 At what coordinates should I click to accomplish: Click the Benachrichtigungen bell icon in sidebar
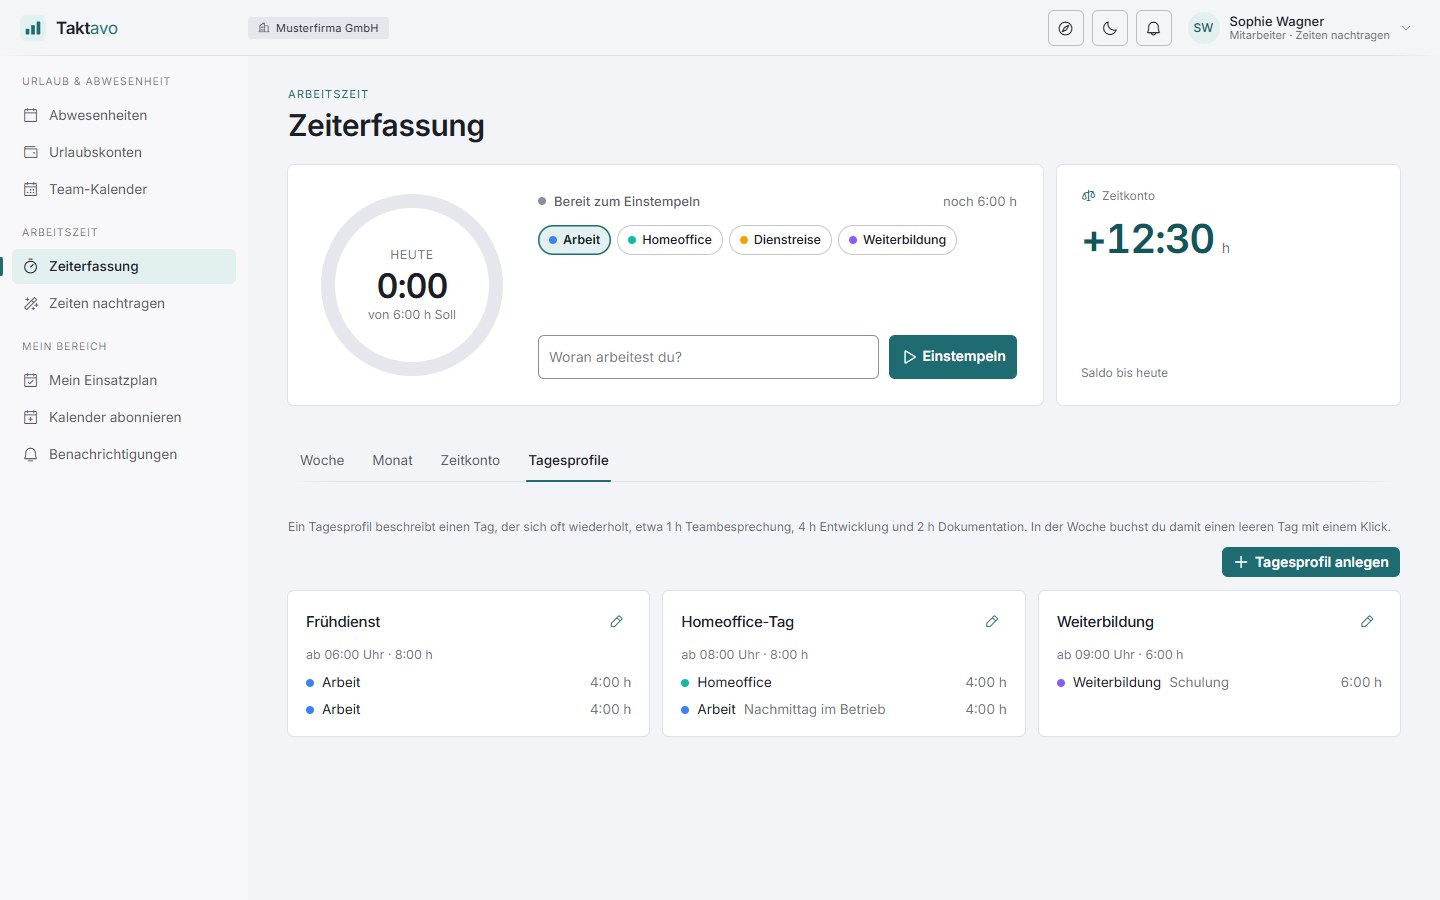[x=30, y=454]
